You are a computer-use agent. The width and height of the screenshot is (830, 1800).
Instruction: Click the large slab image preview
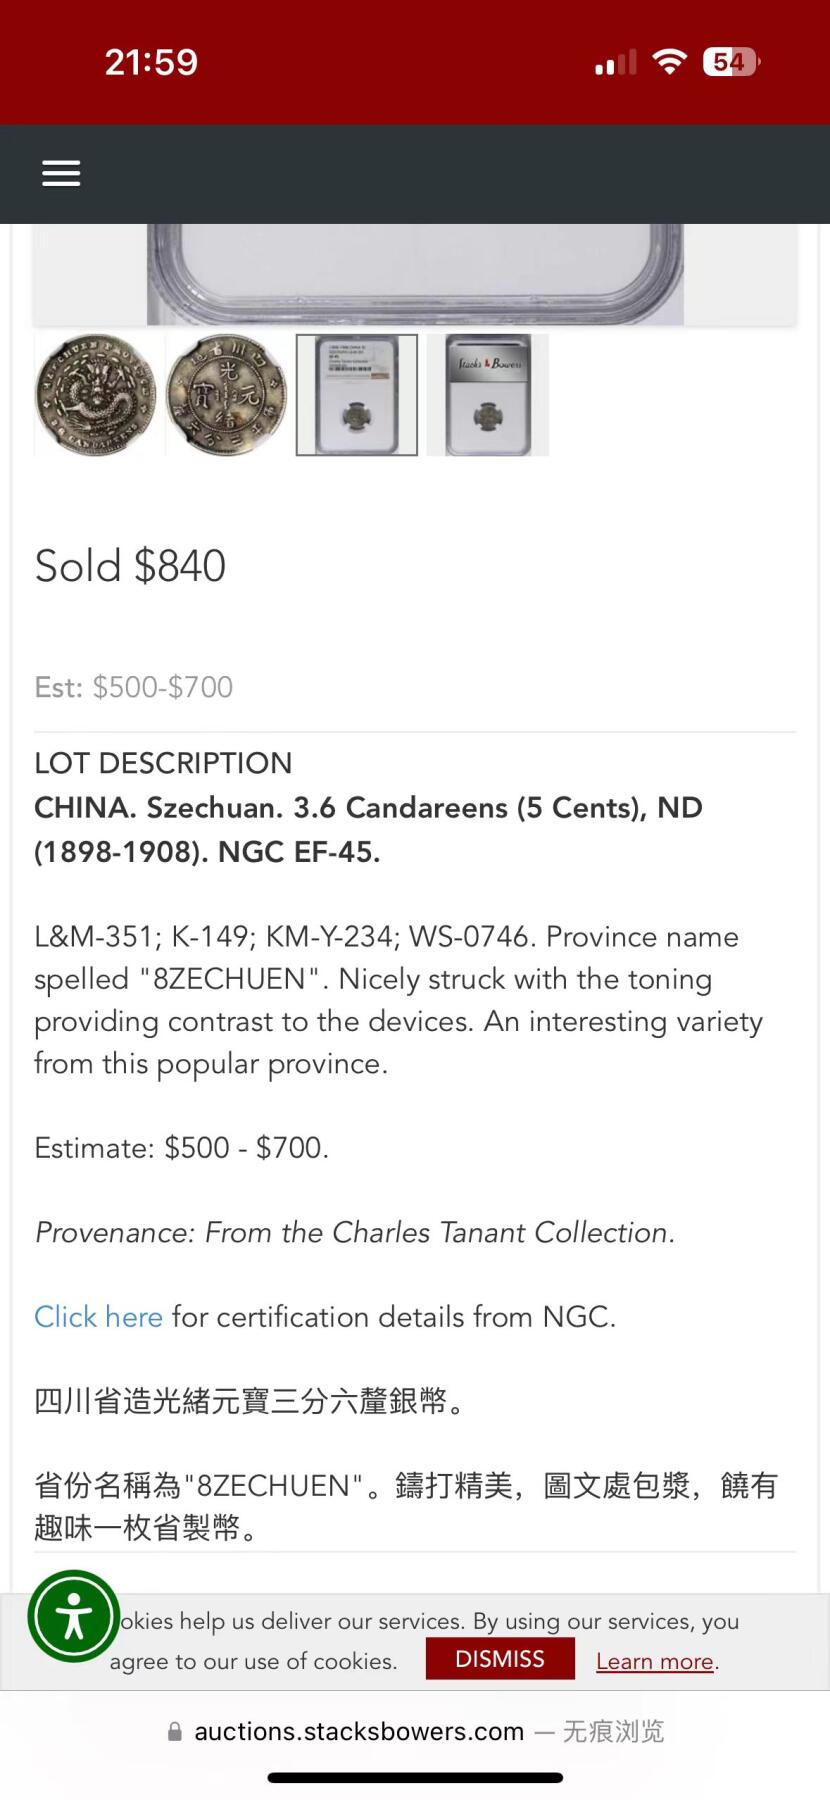coord(415,275)
